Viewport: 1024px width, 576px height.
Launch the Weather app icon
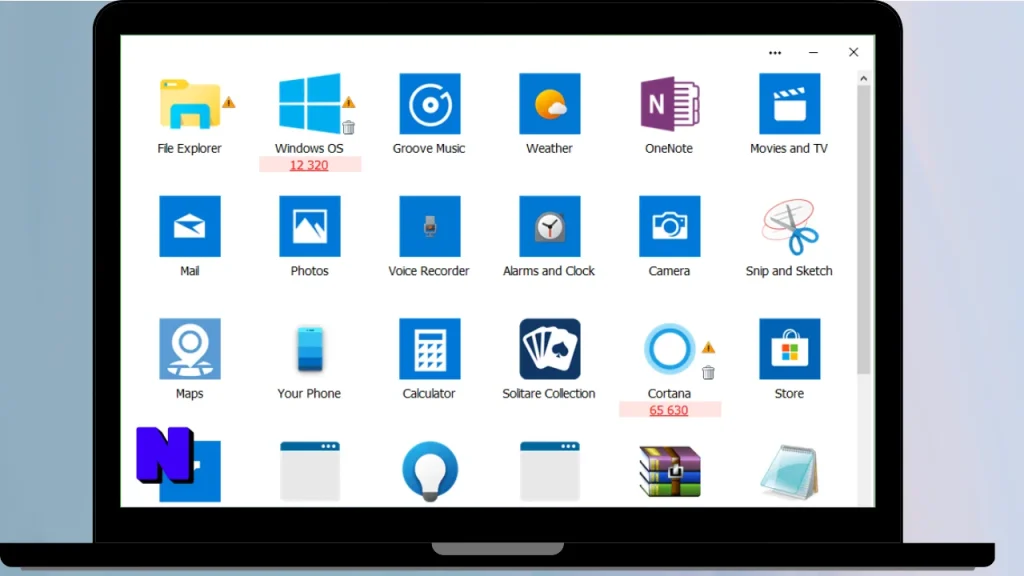[550, 104]
